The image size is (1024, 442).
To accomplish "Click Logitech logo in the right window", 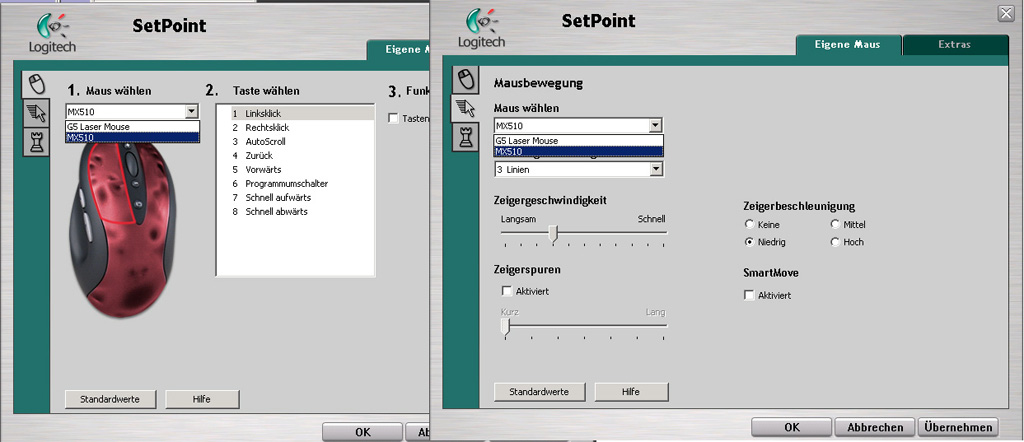I will [x=481, y=29].
